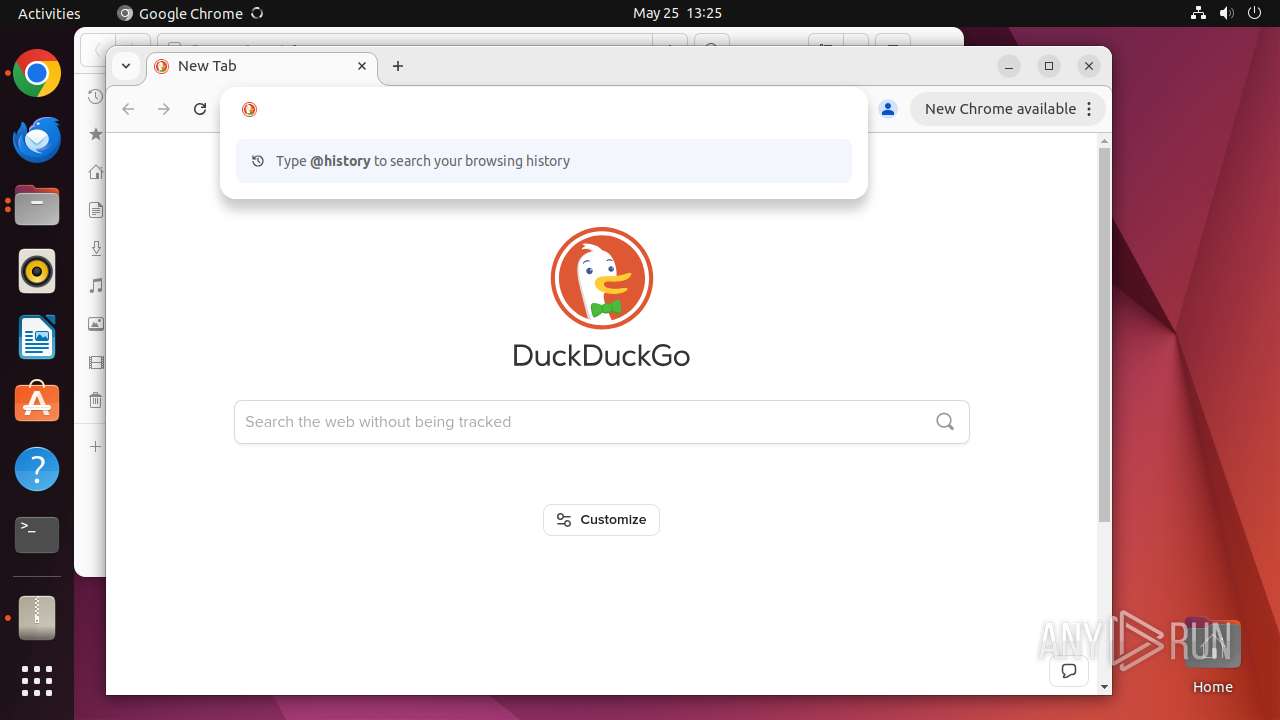Reload the current Chrome page
This screenshot has width=1280, height=720.
coord(200,109)
